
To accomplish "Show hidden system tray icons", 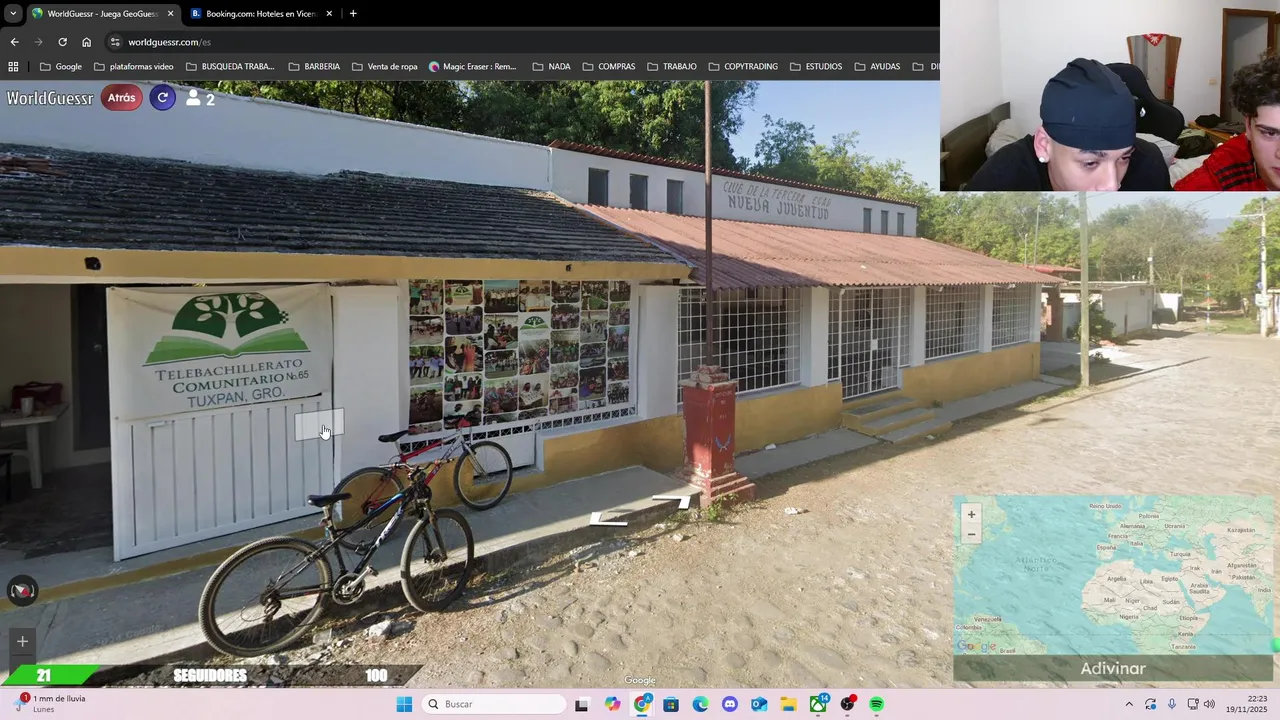I will (x=1129, y=704).
